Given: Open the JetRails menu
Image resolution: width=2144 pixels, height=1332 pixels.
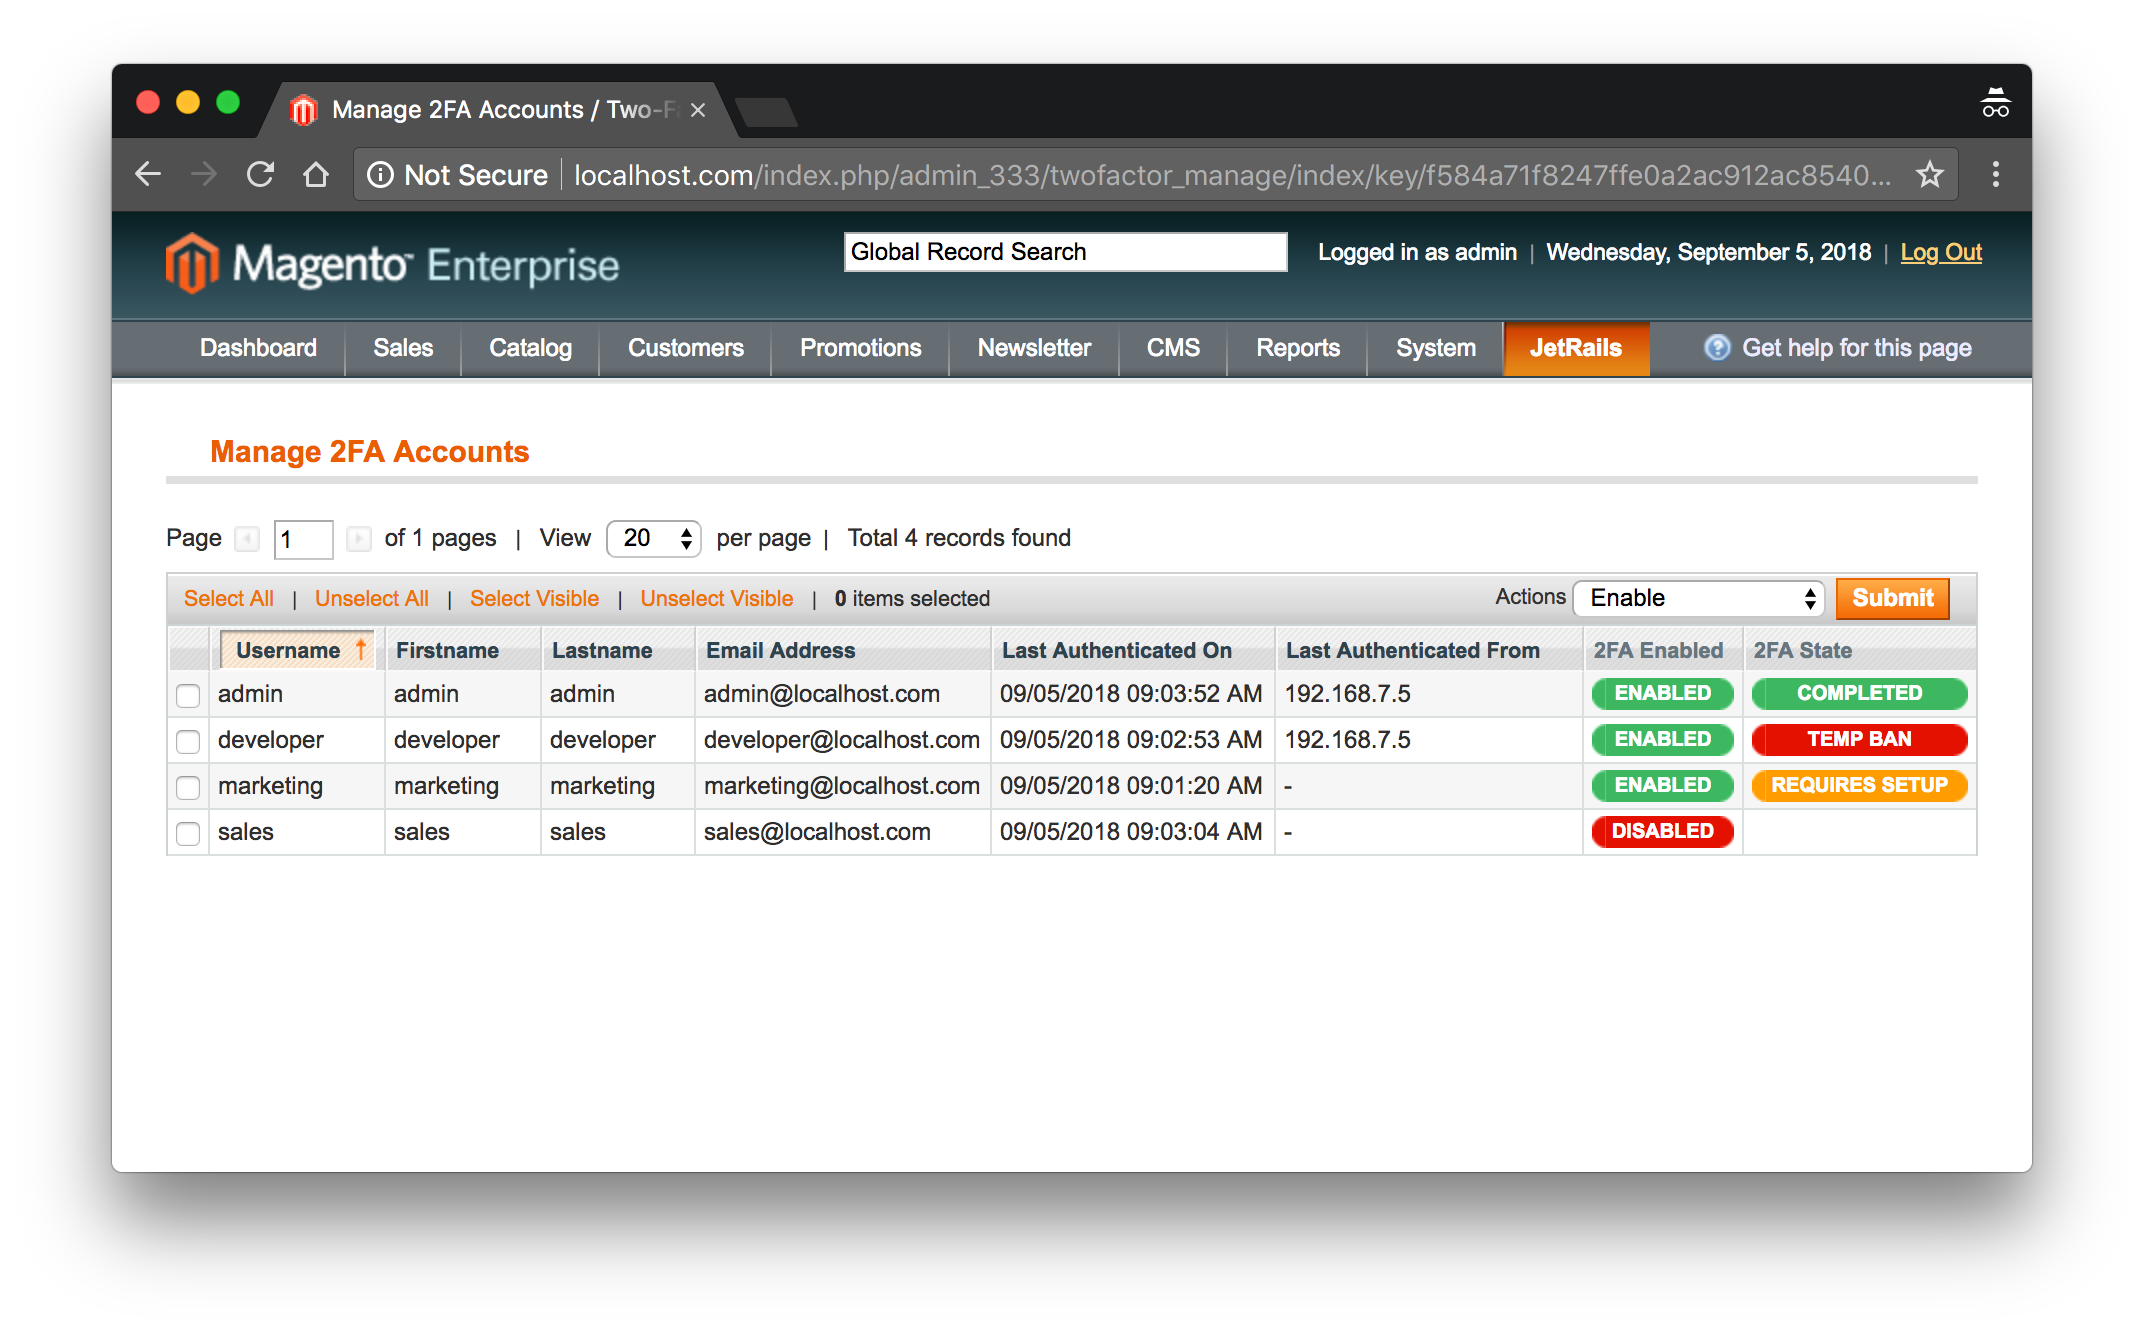Looking at the screenshot, I should (x=1575, y=348).
